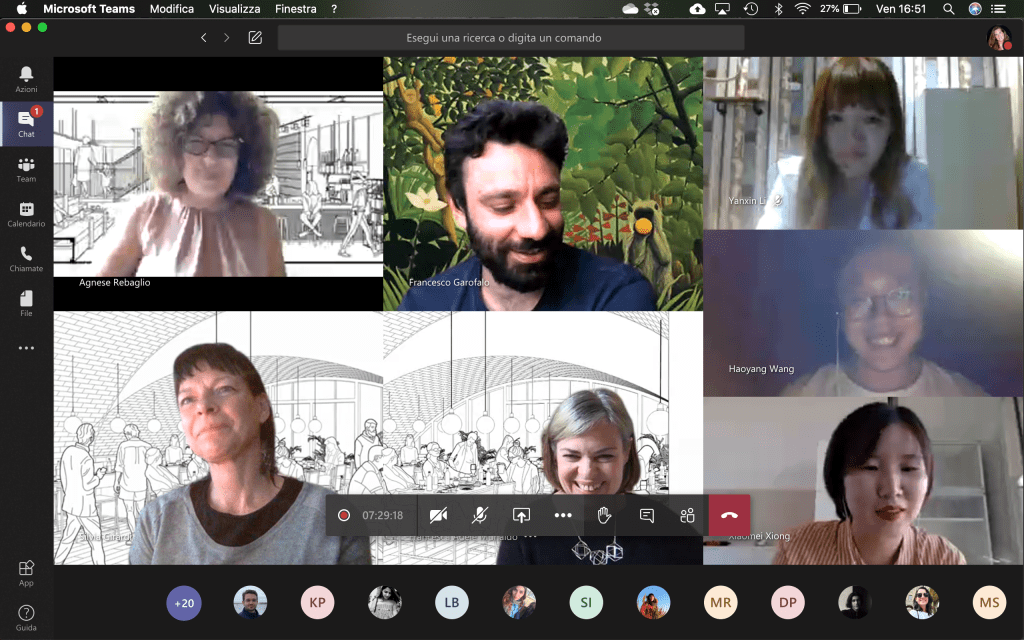This screenshot has width=1024, height=640.
Task: Open more actions in call toolbar
Action: 563,515
